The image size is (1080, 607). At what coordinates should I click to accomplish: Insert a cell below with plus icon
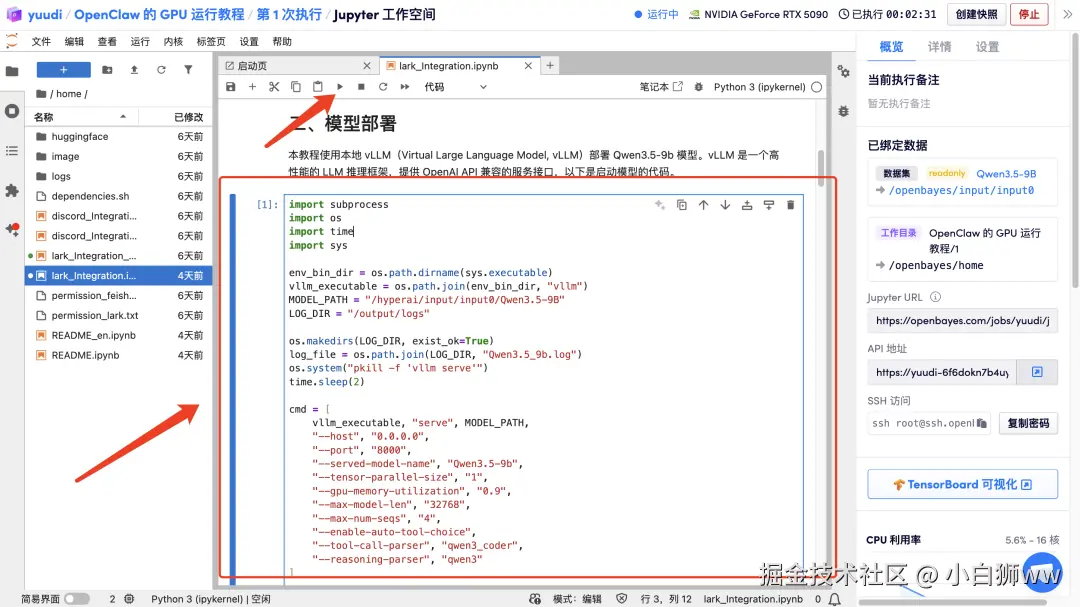(x=252, y=87)
